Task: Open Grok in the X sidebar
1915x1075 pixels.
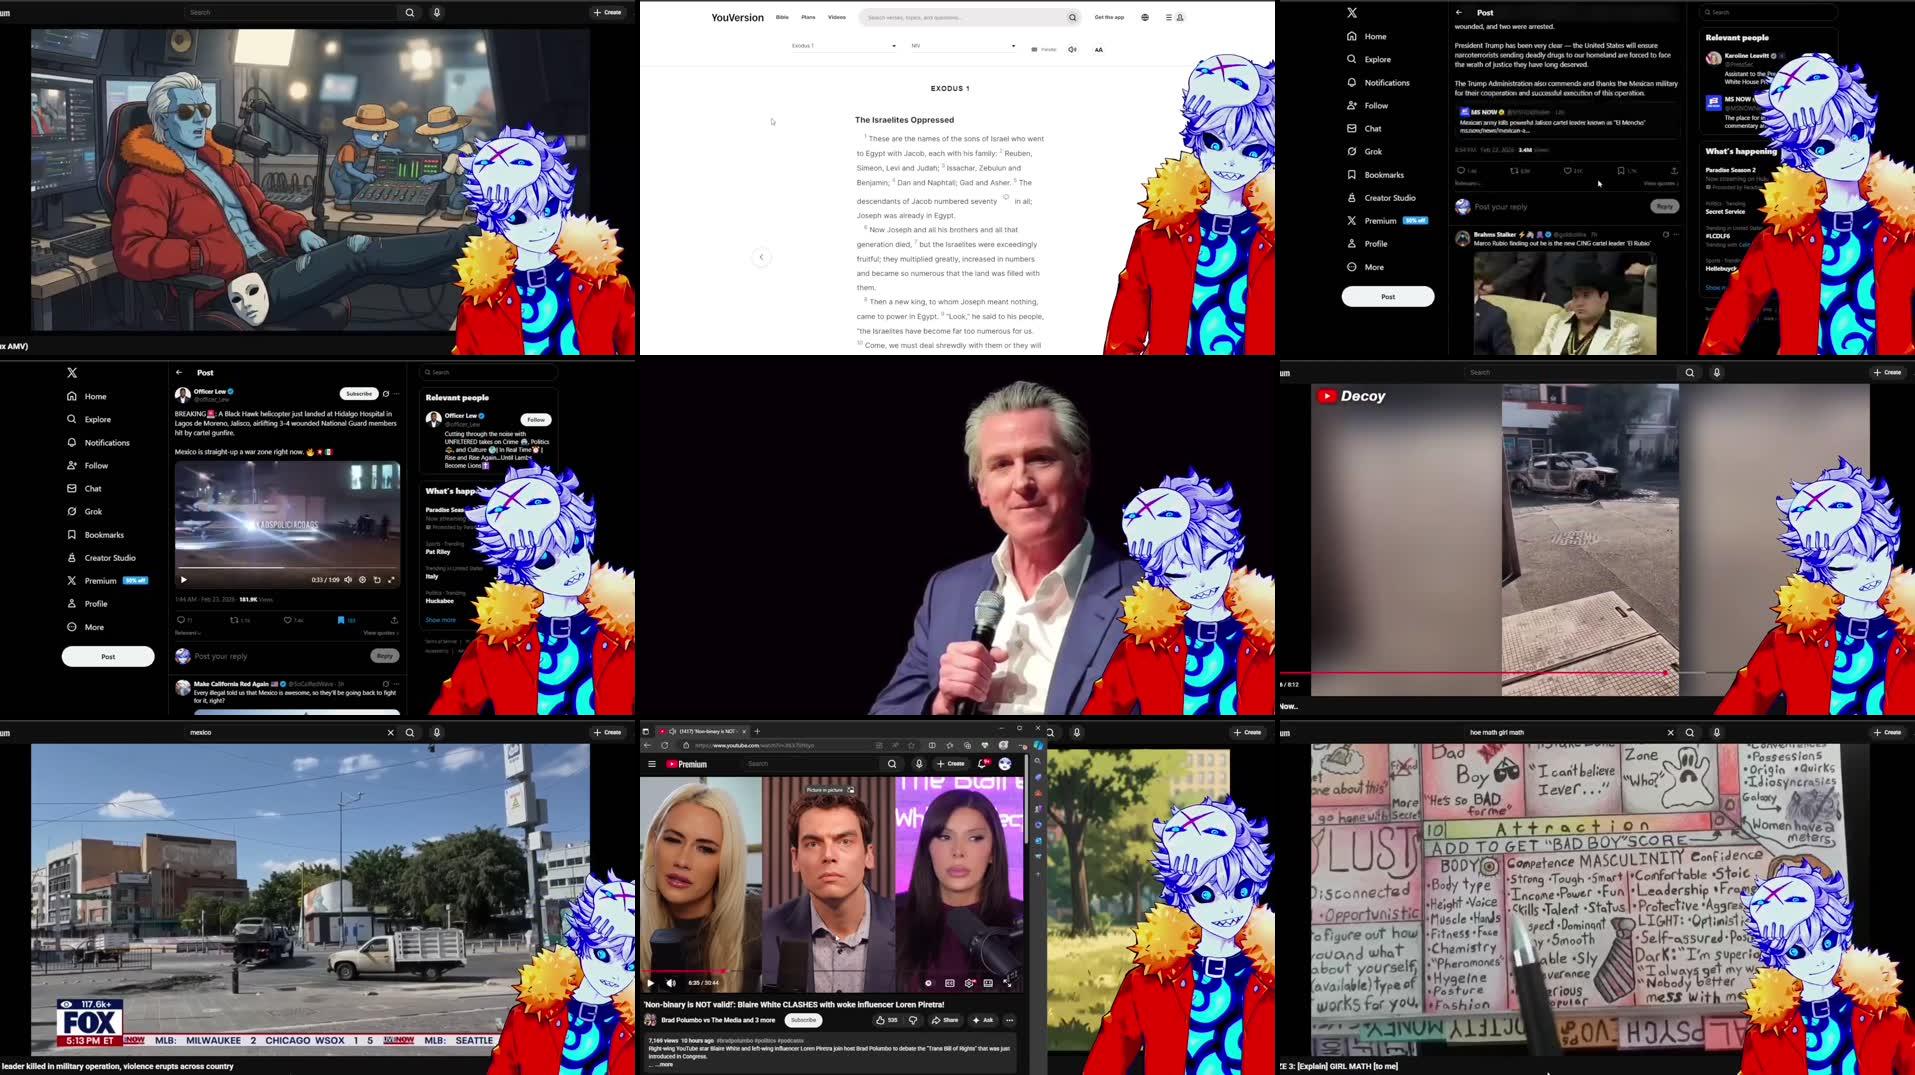Action: pos(92,511)
